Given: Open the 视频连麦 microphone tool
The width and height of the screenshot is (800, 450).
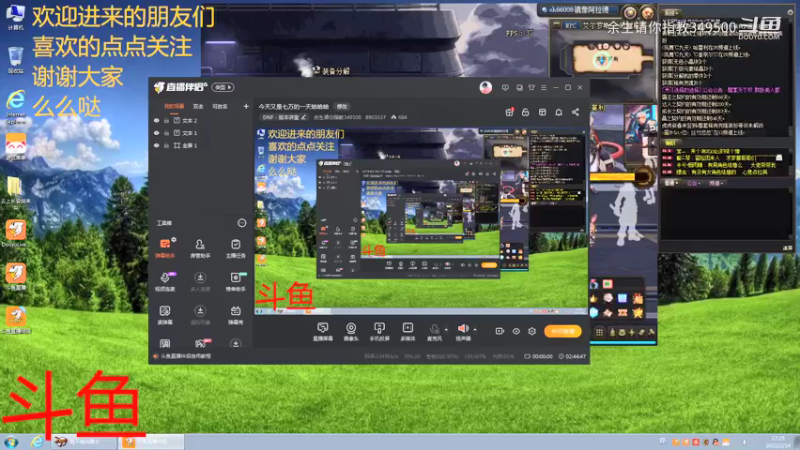Looking at the screenshot, I should (x=165, y=282).
